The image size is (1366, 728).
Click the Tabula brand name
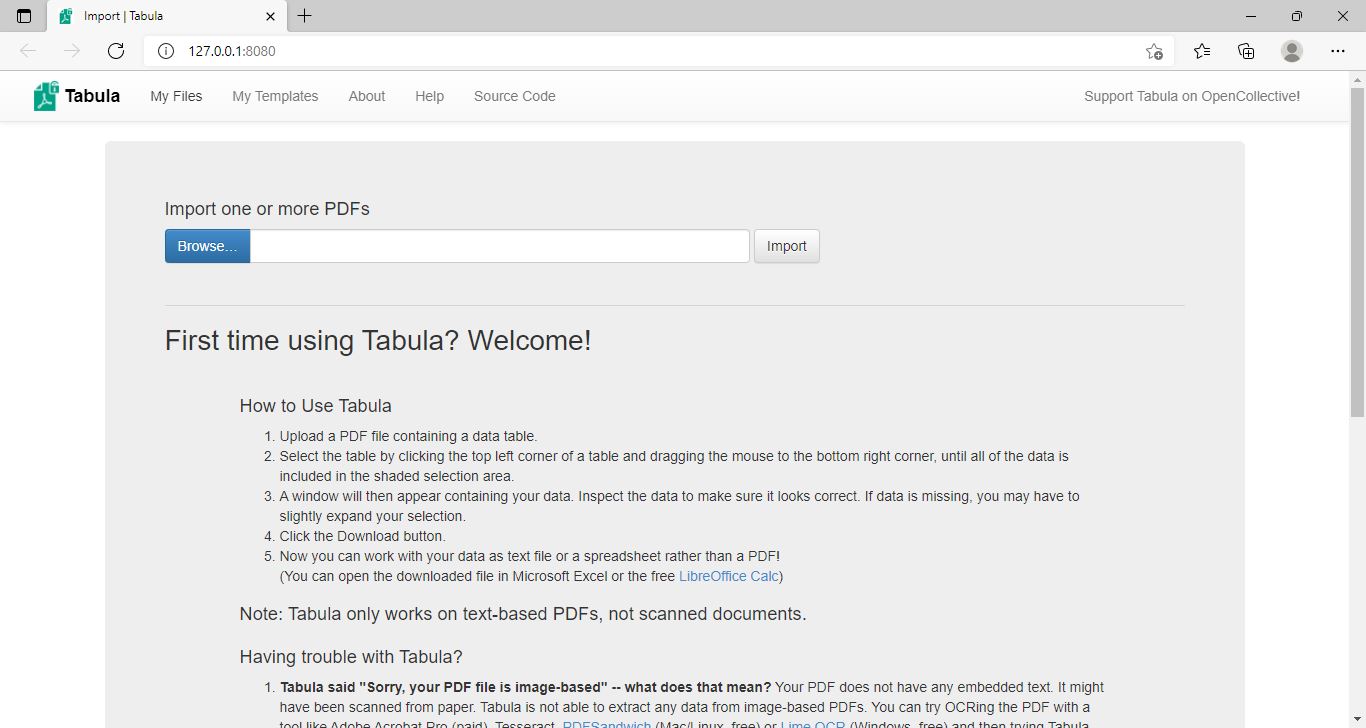coord(92,96)
